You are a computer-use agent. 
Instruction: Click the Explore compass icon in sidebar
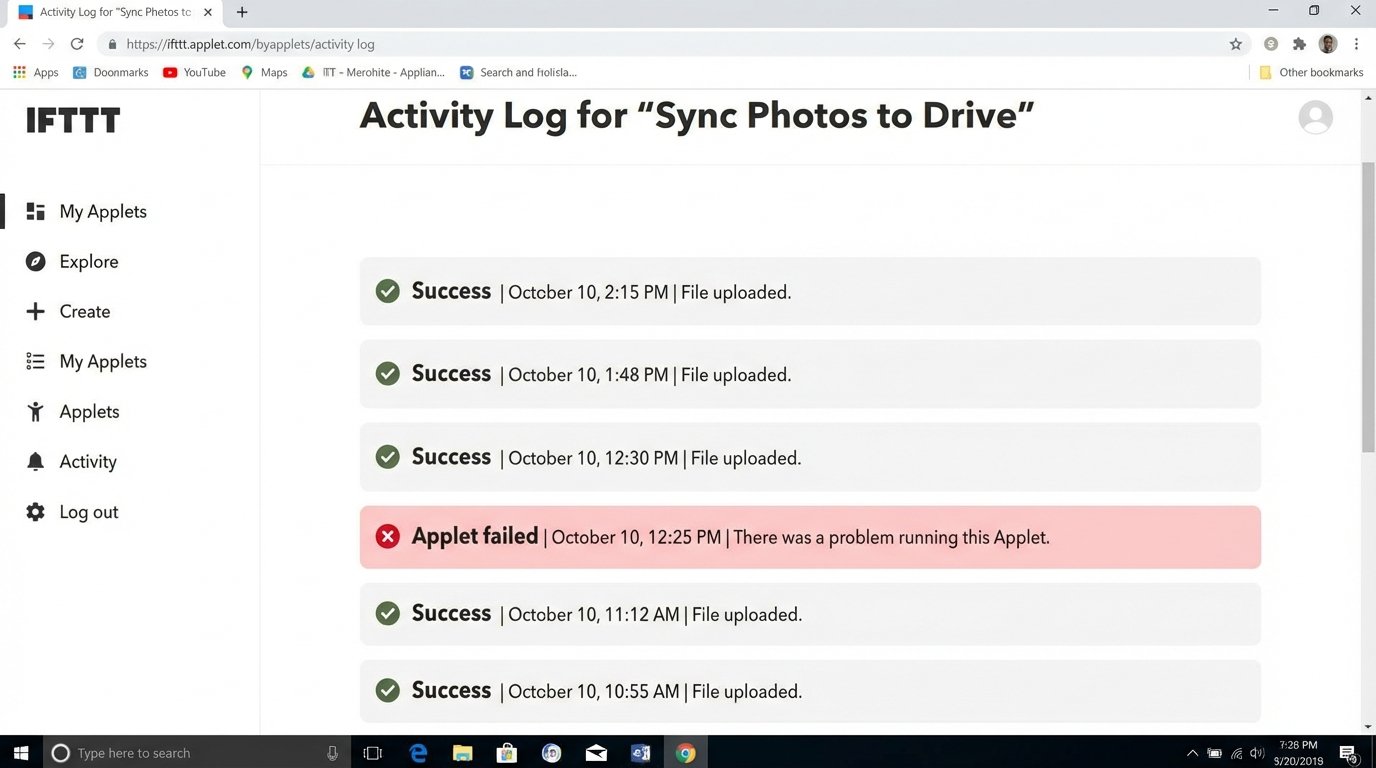(36, 262)
